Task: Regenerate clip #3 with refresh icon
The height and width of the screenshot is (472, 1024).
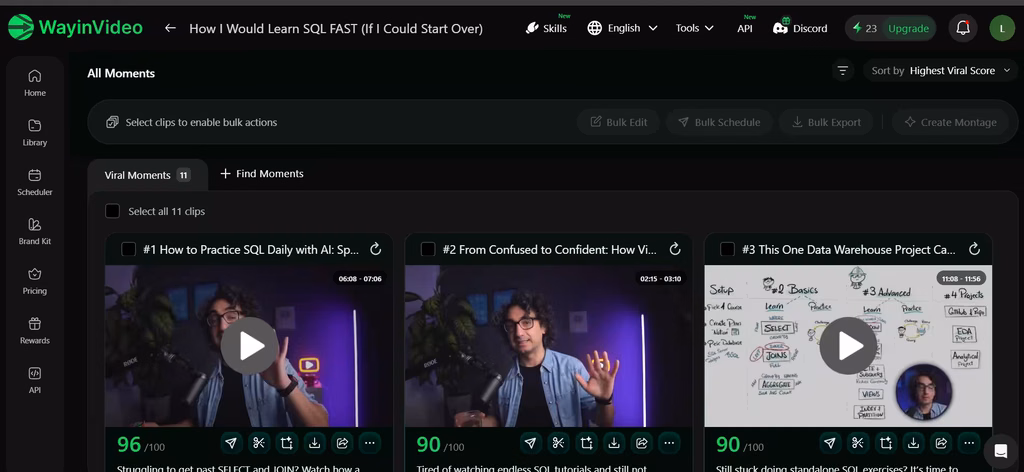Action: click(x=974, y=249)
